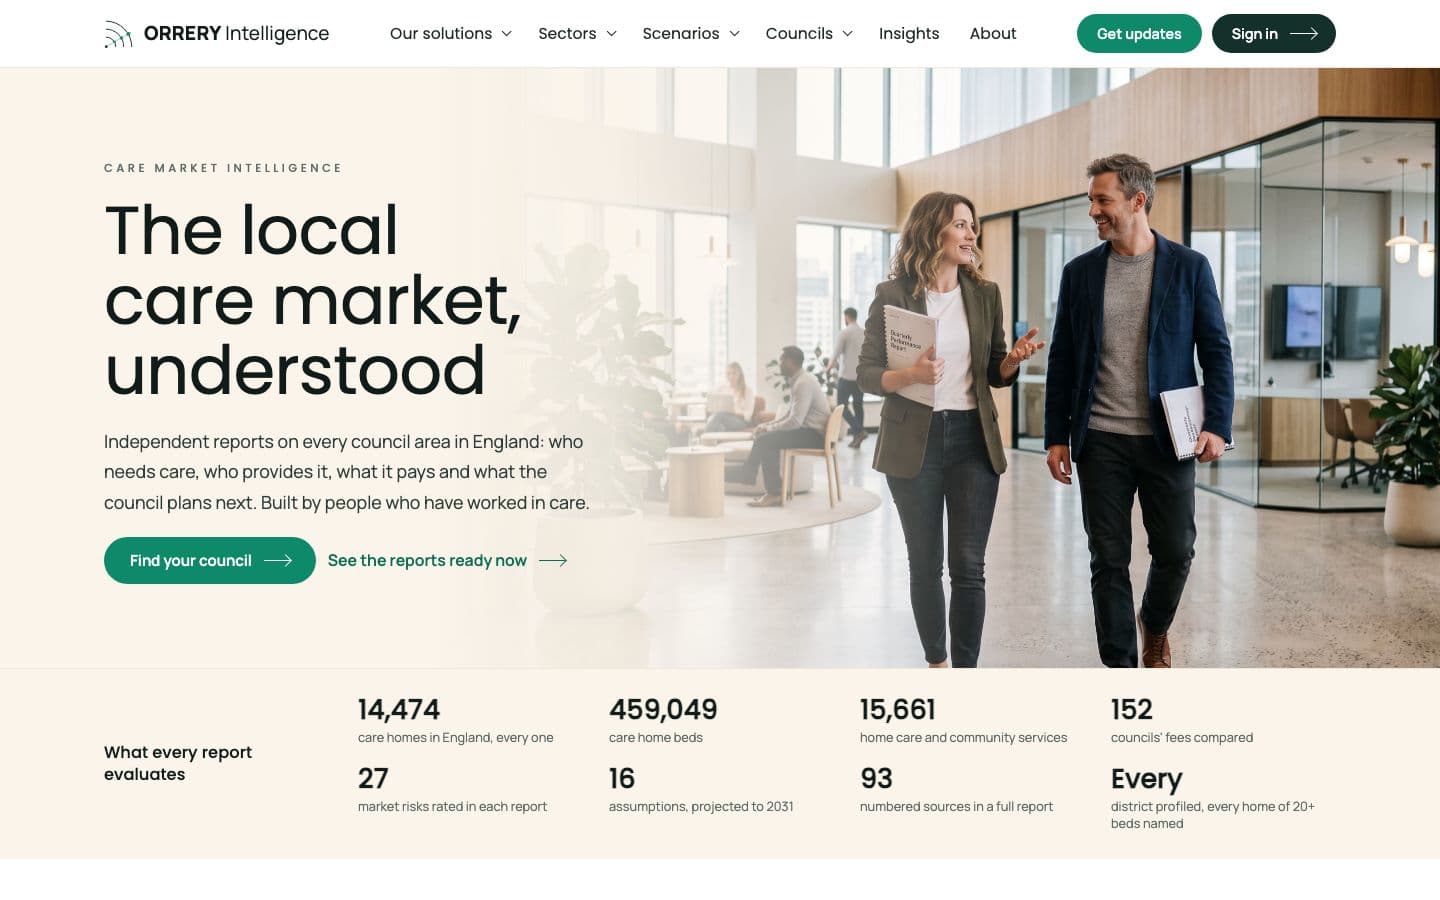The image size is (1440, 900).
Task: Open the Councils menu
Action: coord(809,34)
